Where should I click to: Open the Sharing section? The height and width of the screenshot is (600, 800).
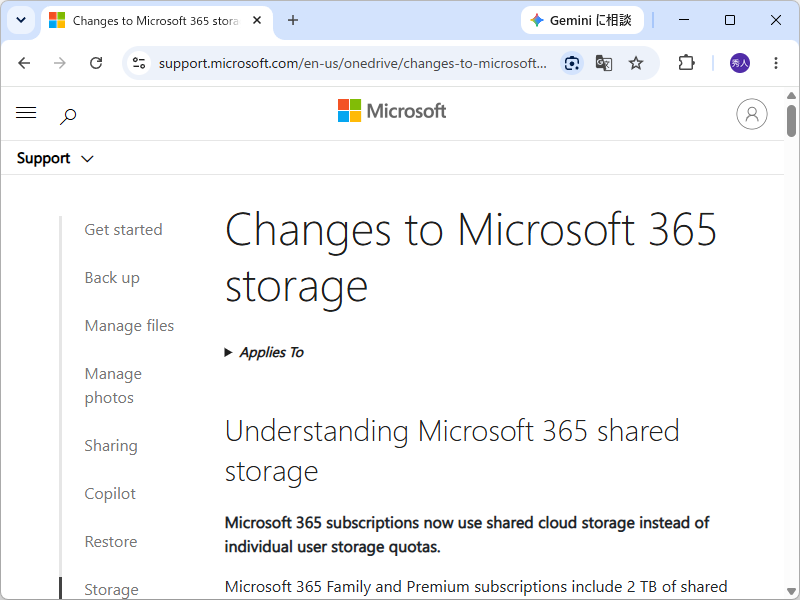[111, 445]
